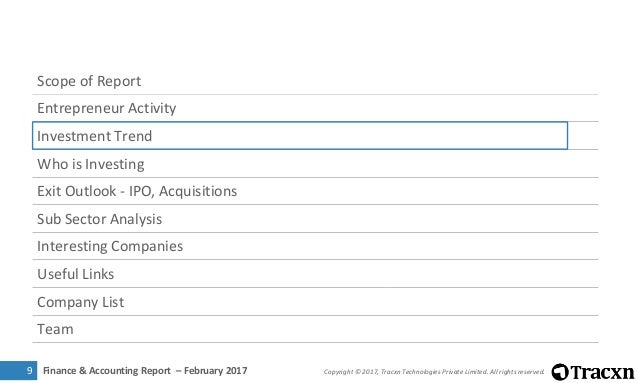The image size is (638, 383).
Task: Select the highlighted Investment Trend row
Action: pyautogui.click(x=300, y=136)
